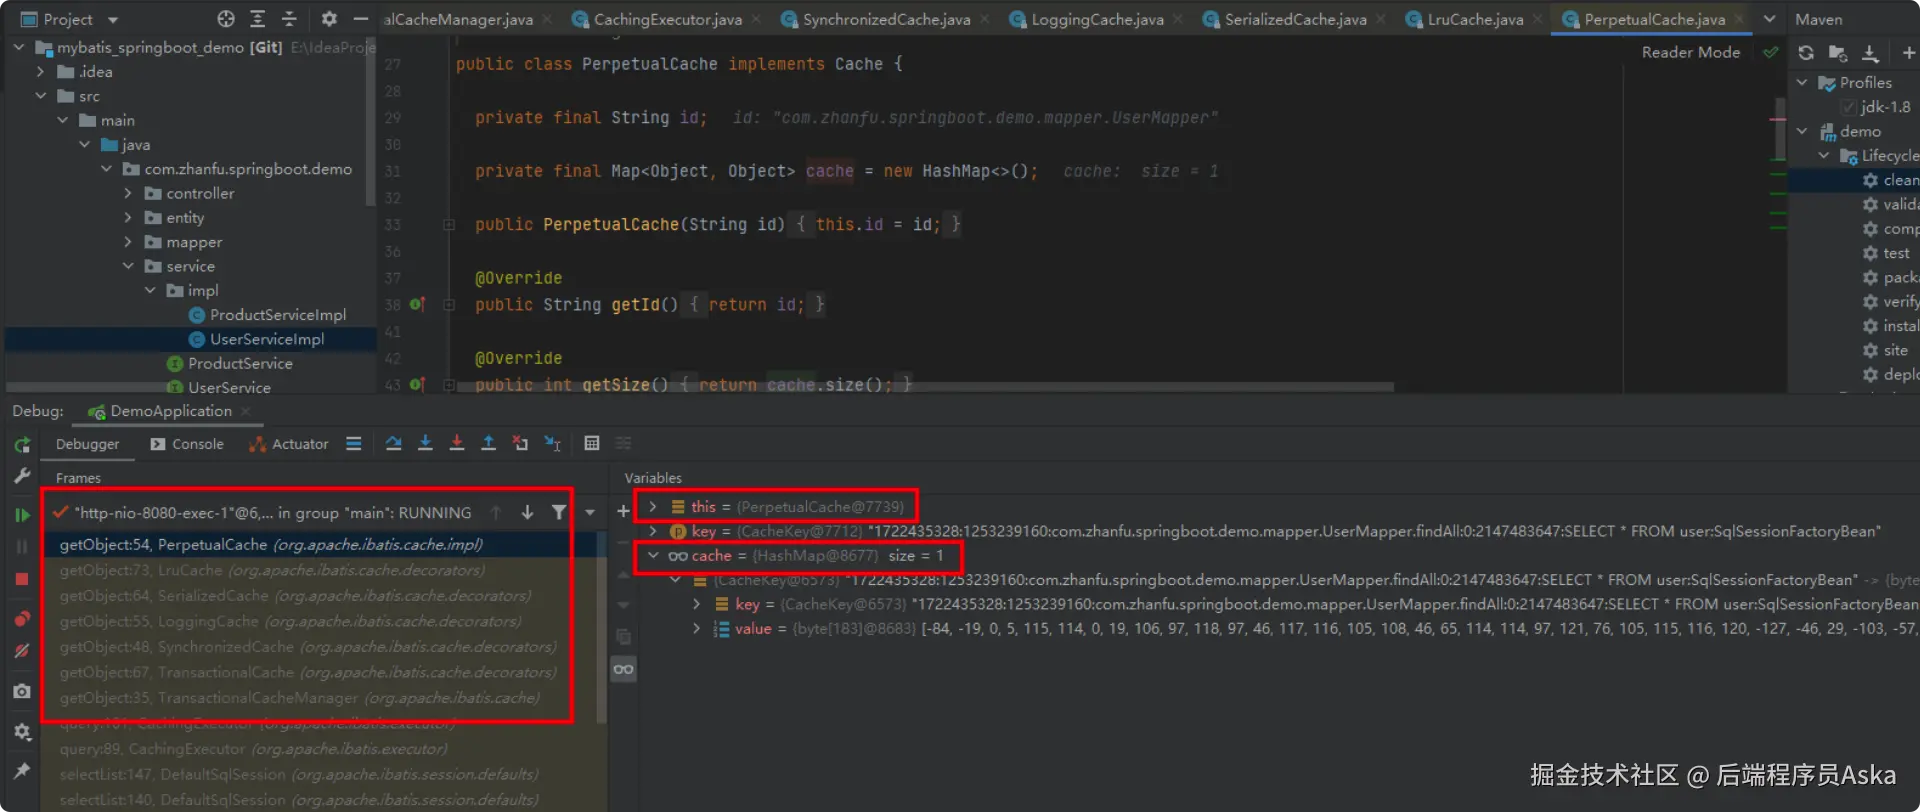Resume program with the green play icon
Image resolution: width=1920 pixels, height=812 pixels.
pyautogui.click(x=22, y=514)
